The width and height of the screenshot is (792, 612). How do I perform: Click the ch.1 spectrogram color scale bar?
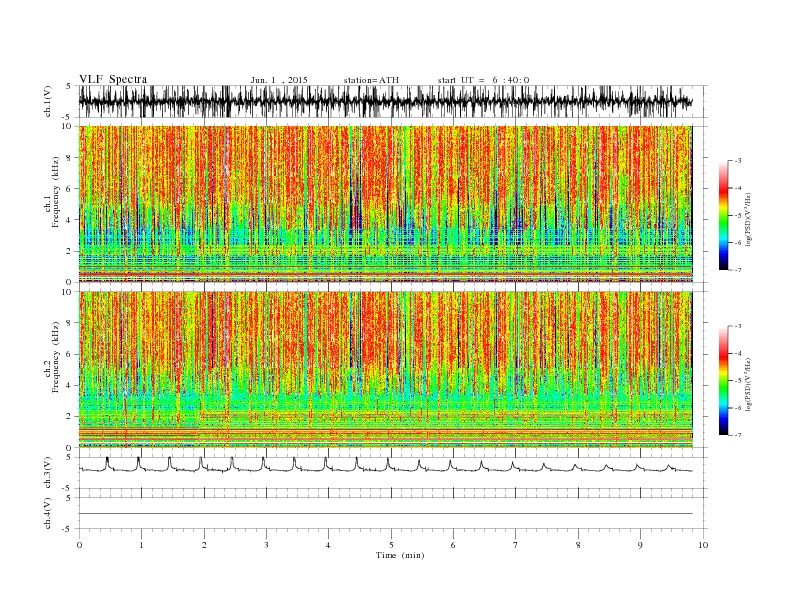(723, 216)
